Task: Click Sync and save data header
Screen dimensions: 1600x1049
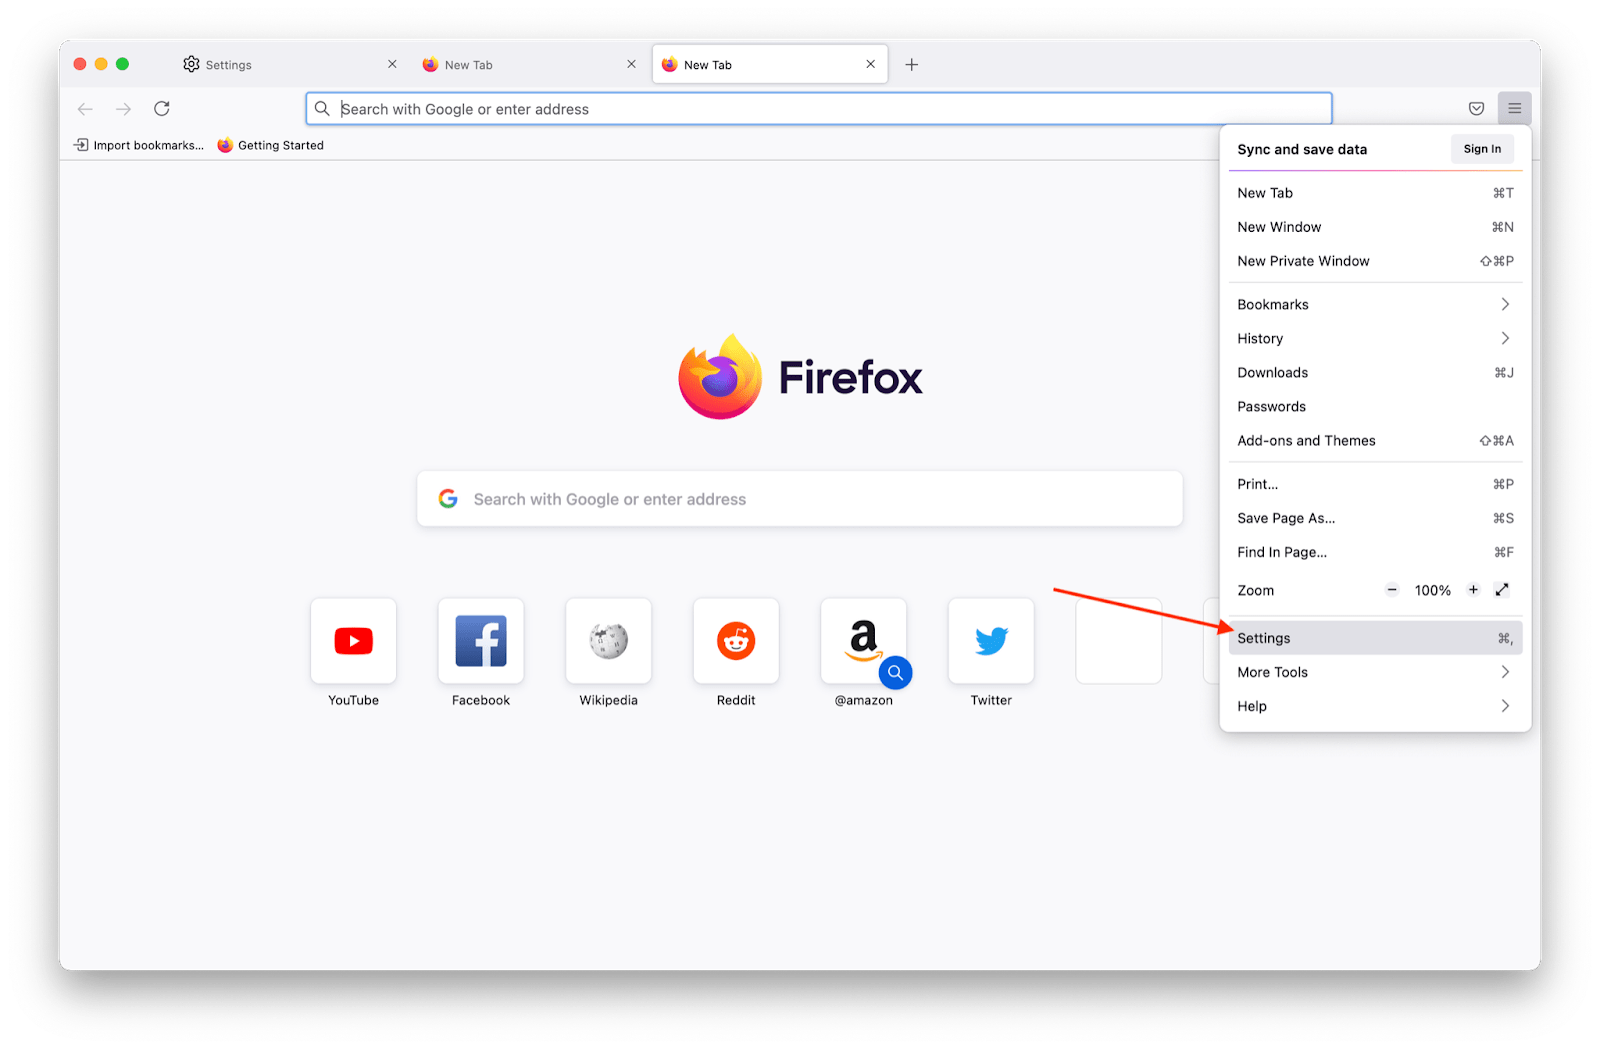Action: [x=1301, y=149]
